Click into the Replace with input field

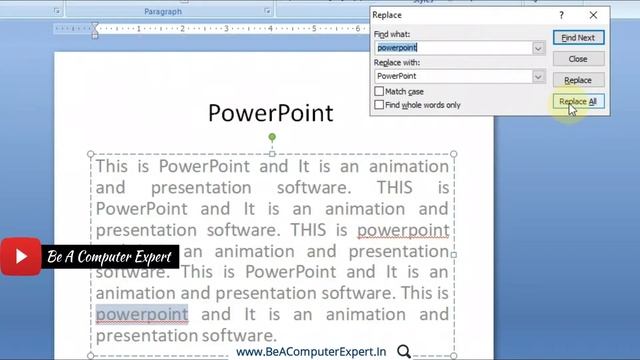tap(453, 76)
